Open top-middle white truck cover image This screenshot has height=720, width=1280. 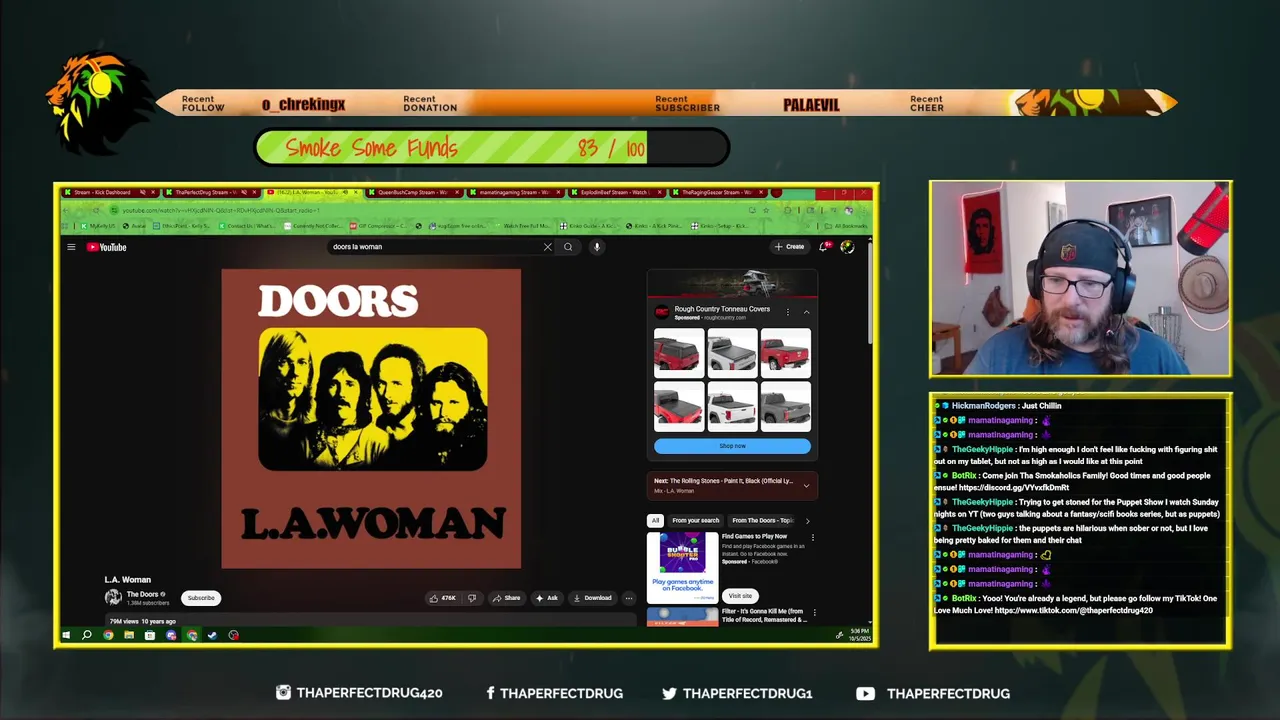(732, 354)
